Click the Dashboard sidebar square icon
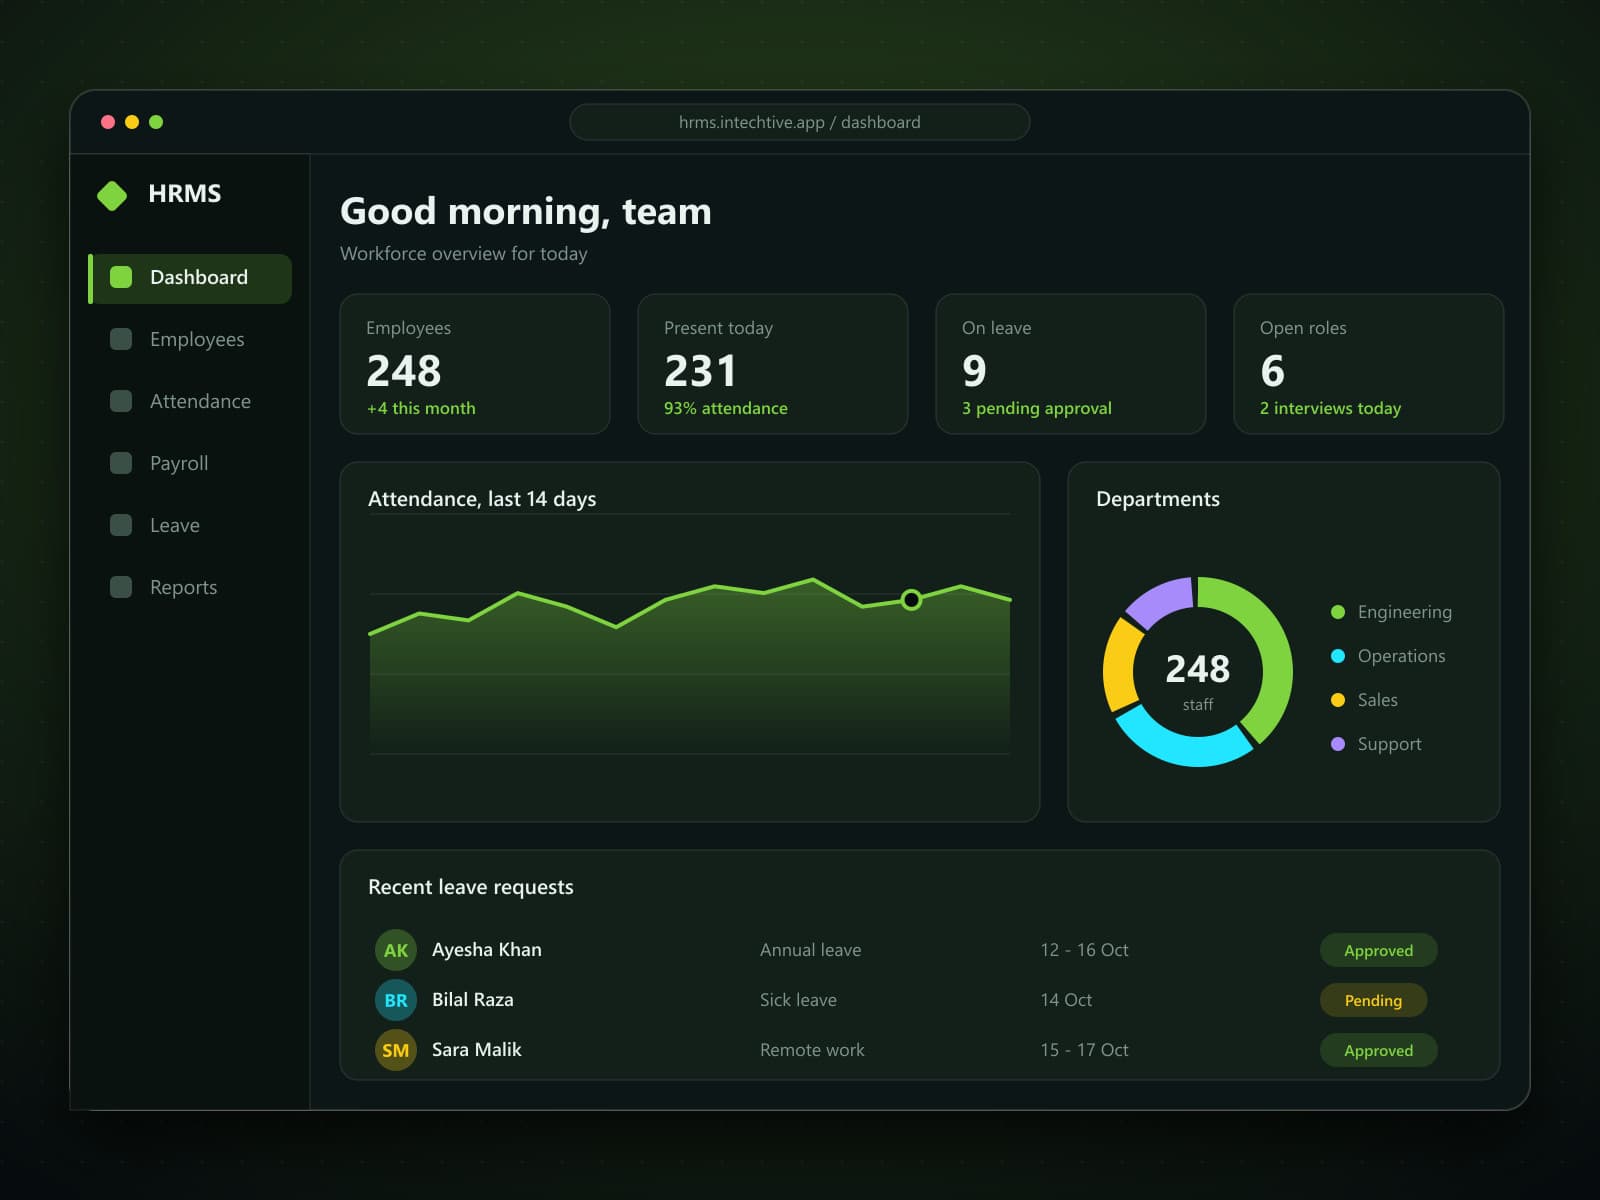 coord(121,277)
